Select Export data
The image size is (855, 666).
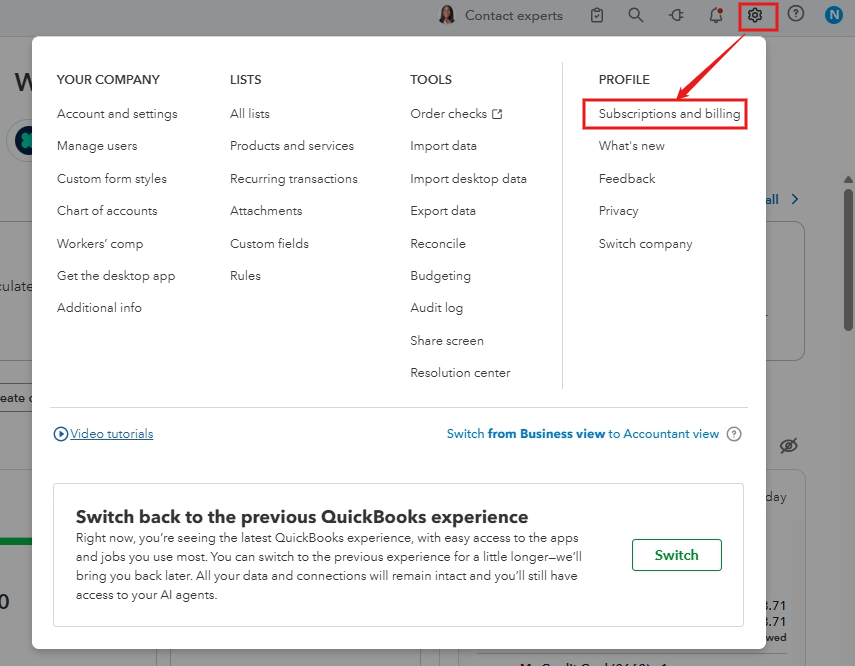tap(443, 211)
